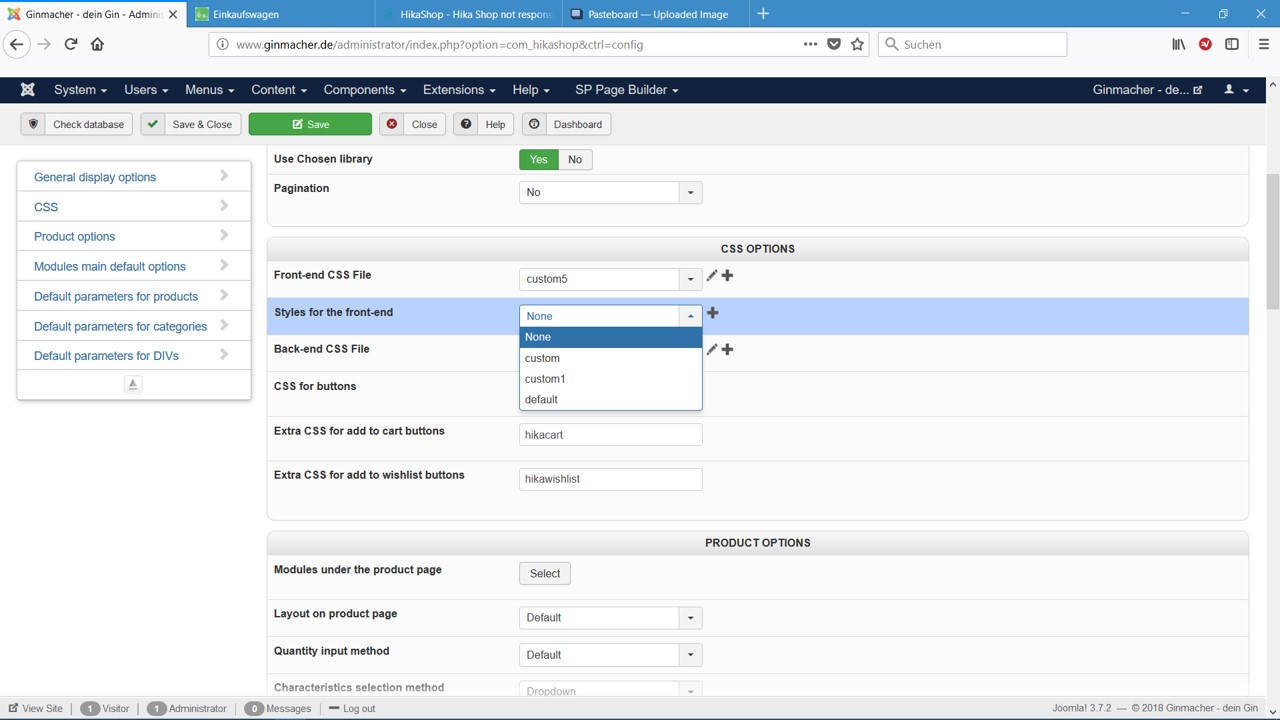Add new Front-end CSS File with plus icon
1280x720 pixels.
coord(728,276)
